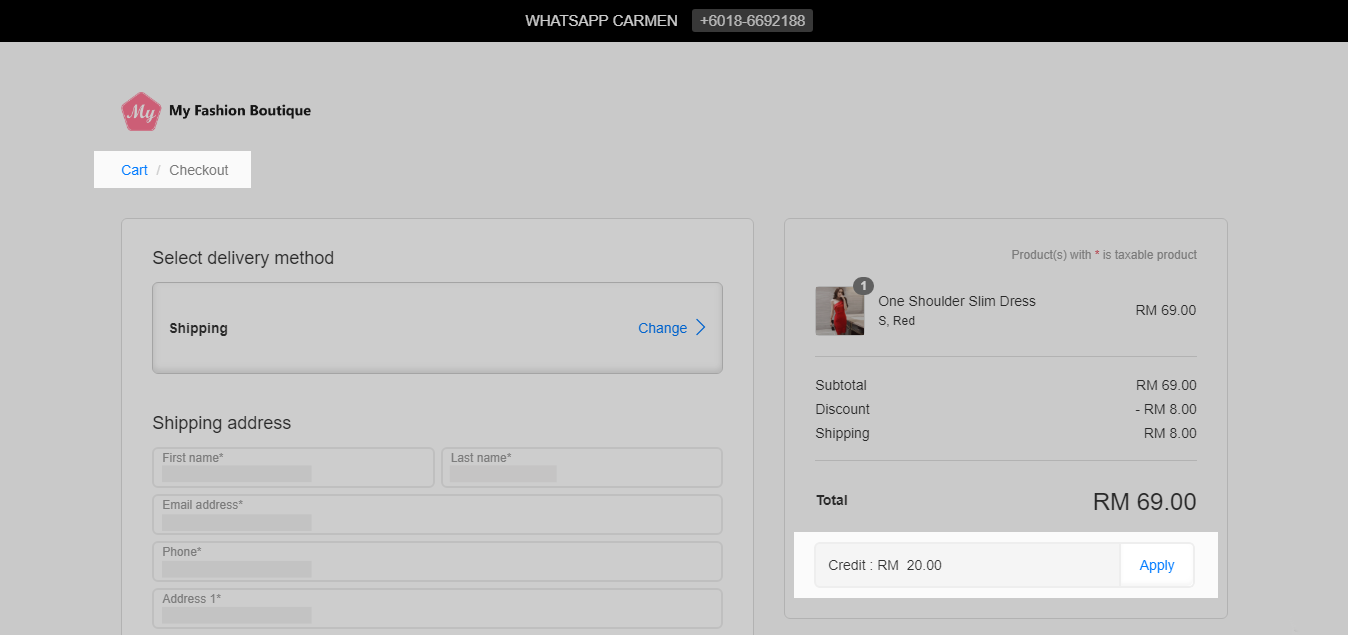The height and width of the screenshot is (635, 1348).
Task: Click the My Fashion Boutique store name
Action: click(x=240, y=111)
